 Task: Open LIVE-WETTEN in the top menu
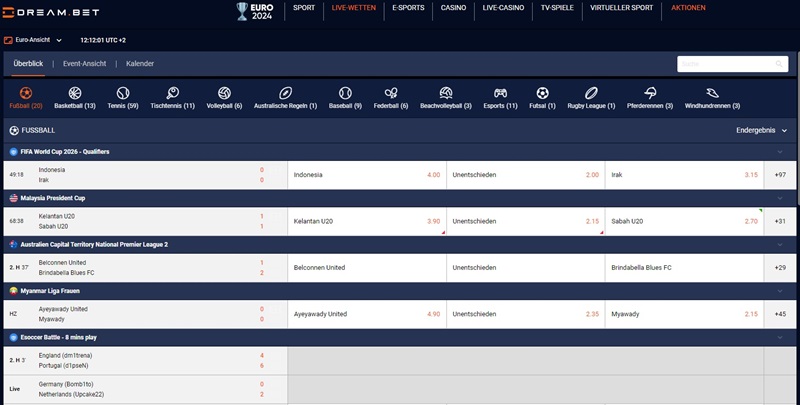(x=354, y=8)
